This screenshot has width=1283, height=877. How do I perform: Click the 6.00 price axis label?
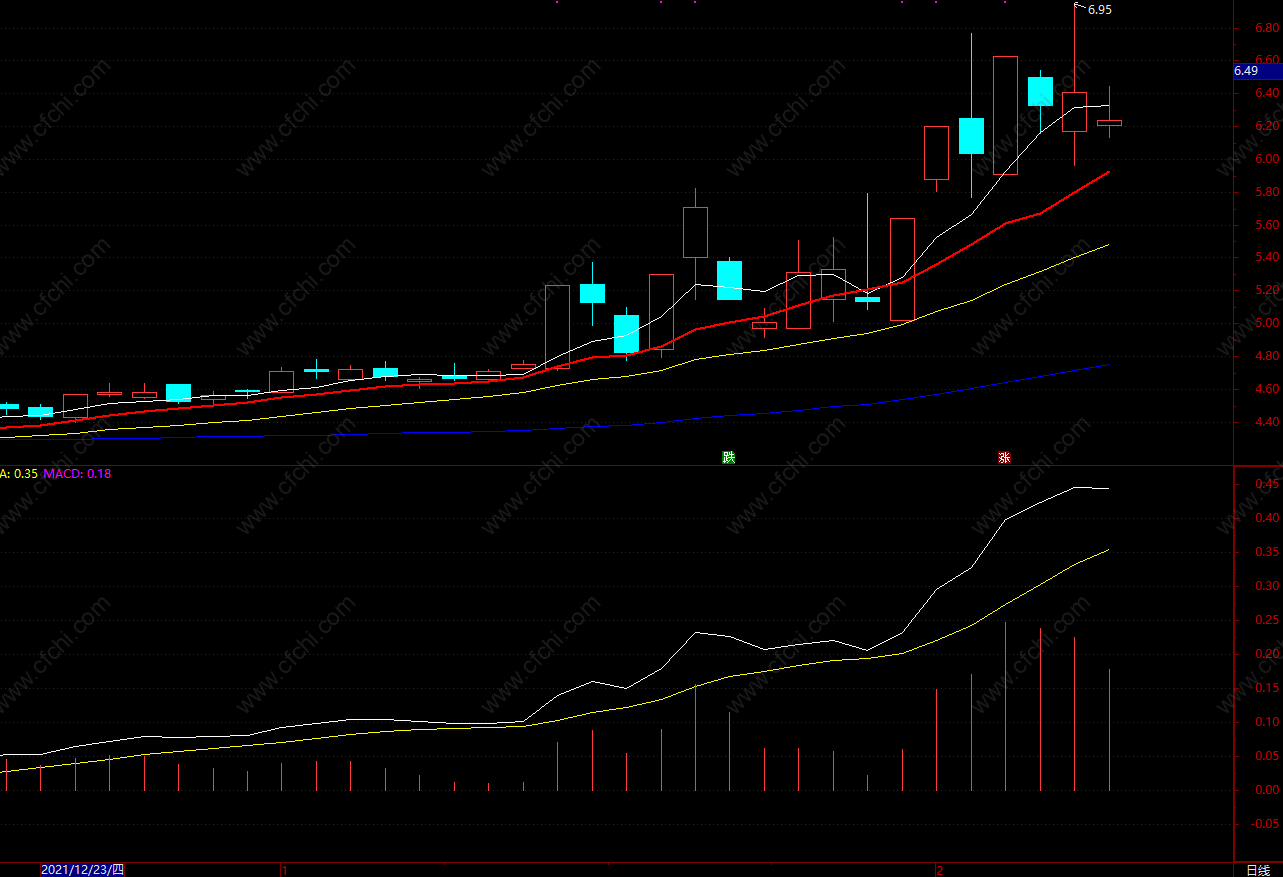(x=1267, y=159)
